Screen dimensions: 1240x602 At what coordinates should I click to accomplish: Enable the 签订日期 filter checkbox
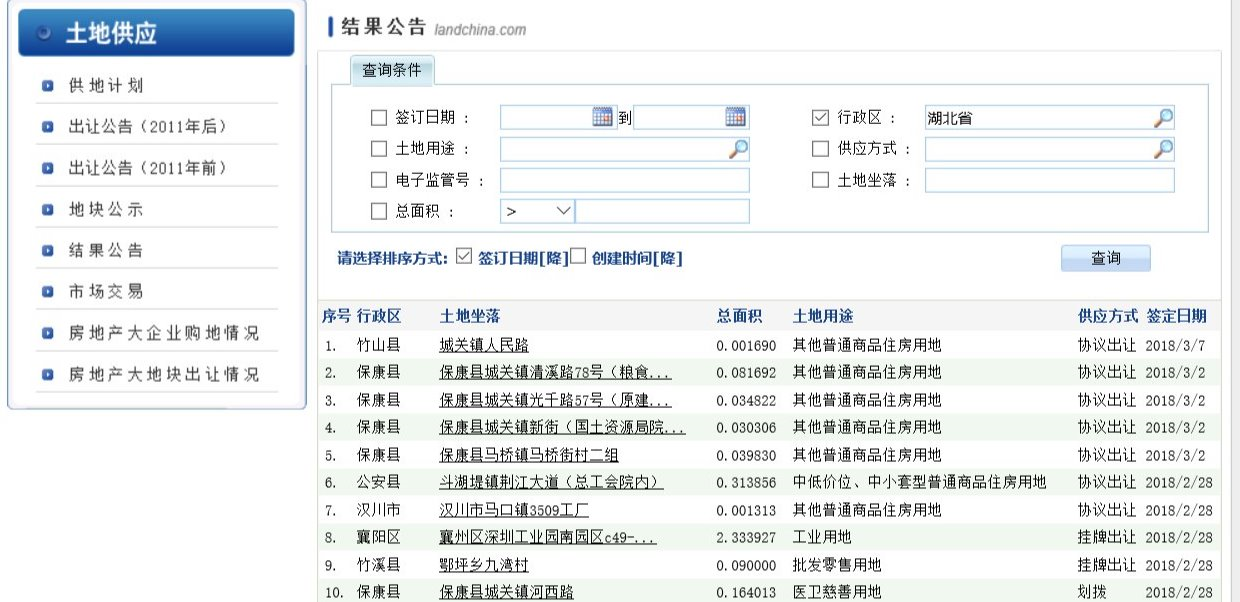378,118
